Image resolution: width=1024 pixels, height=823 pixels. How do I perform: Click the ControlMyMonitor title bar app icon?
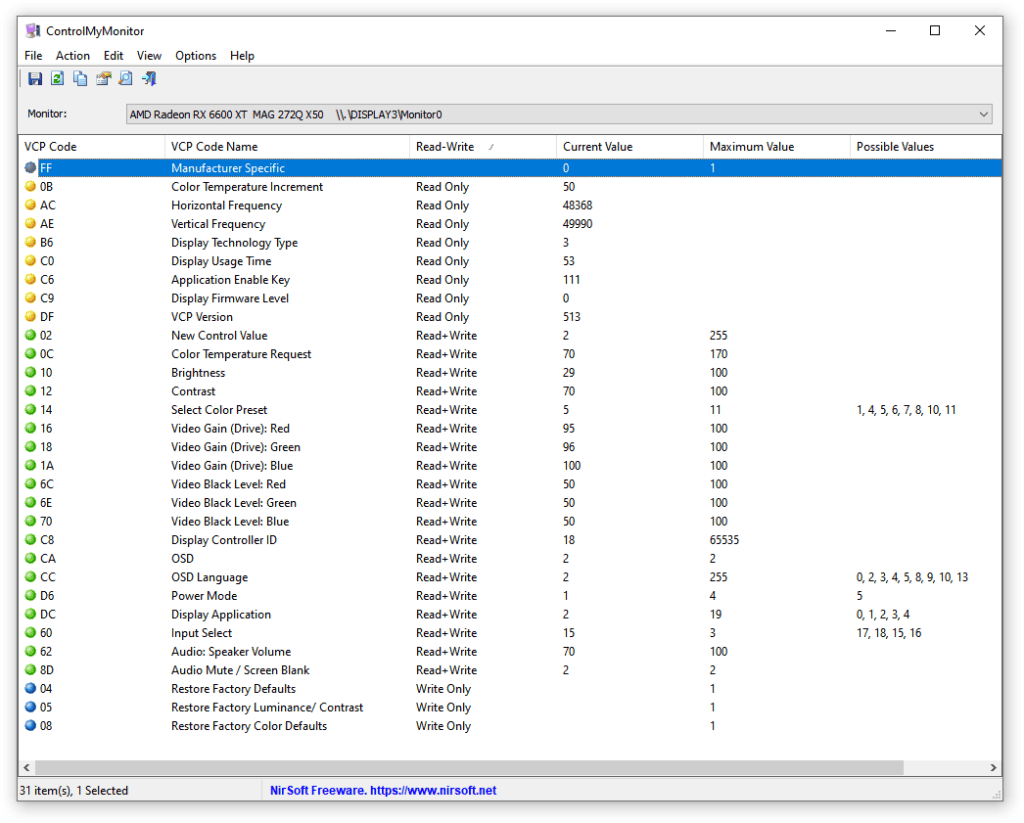(33, 31)
